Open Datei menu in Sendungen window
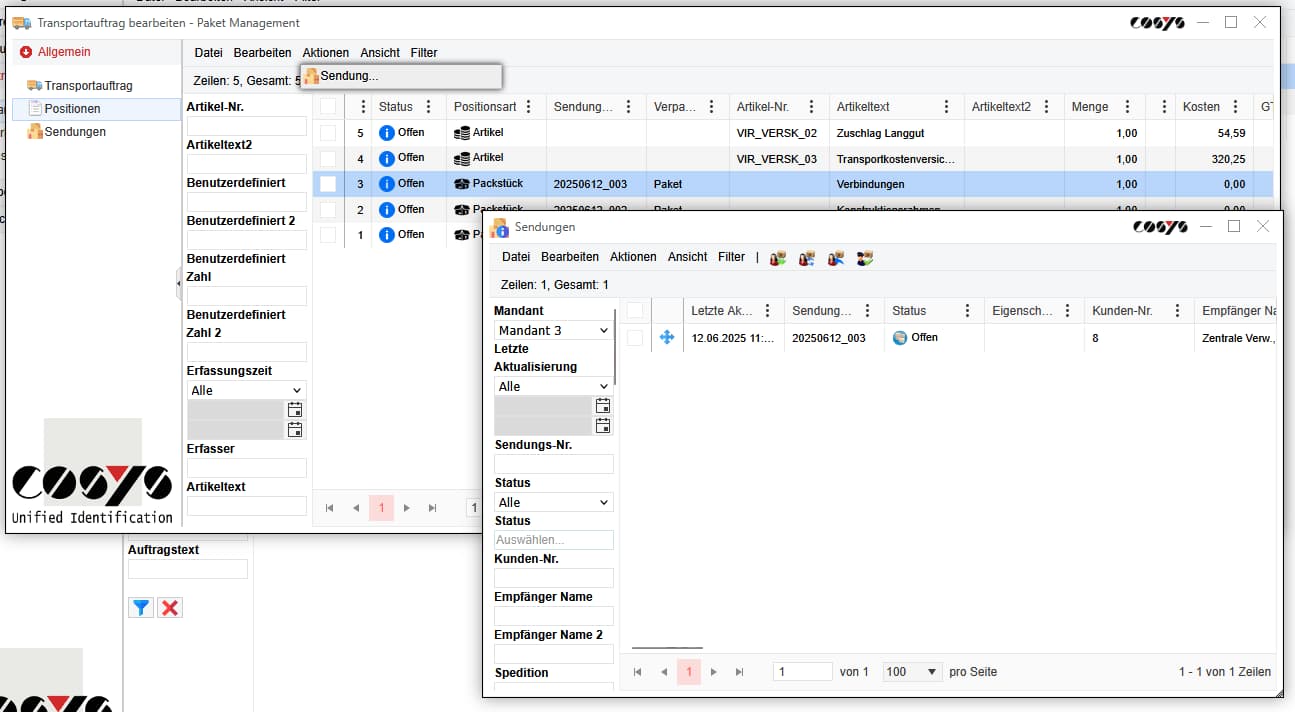The width and height of the screenshot is (1295, 712). point(516,257)
